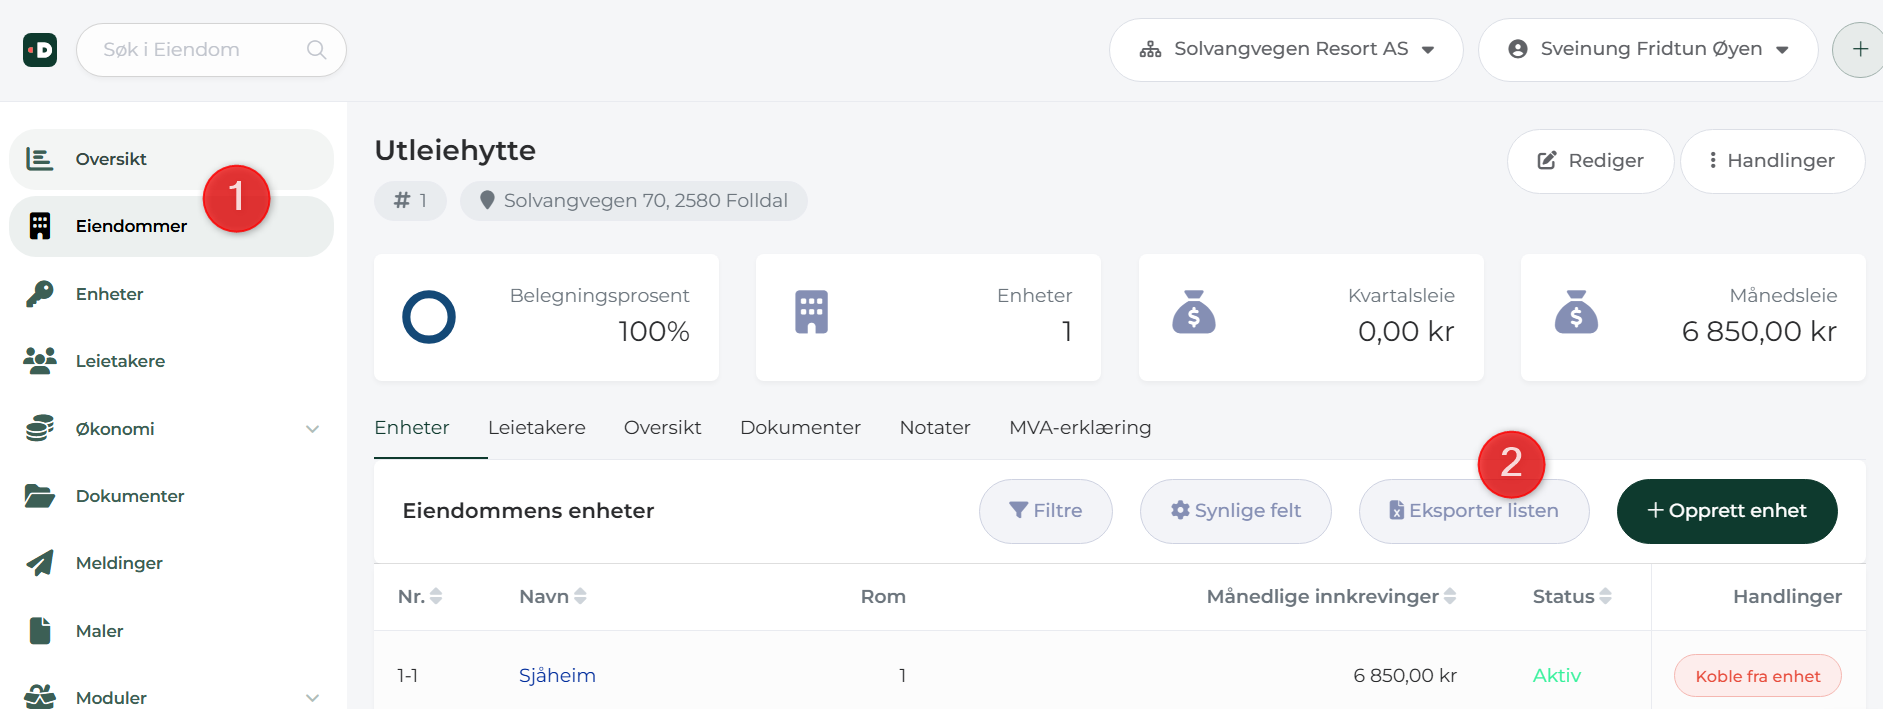Sort table by Nr. column
This screenshot has height=709, width=1883.
[x=420, y=597]
